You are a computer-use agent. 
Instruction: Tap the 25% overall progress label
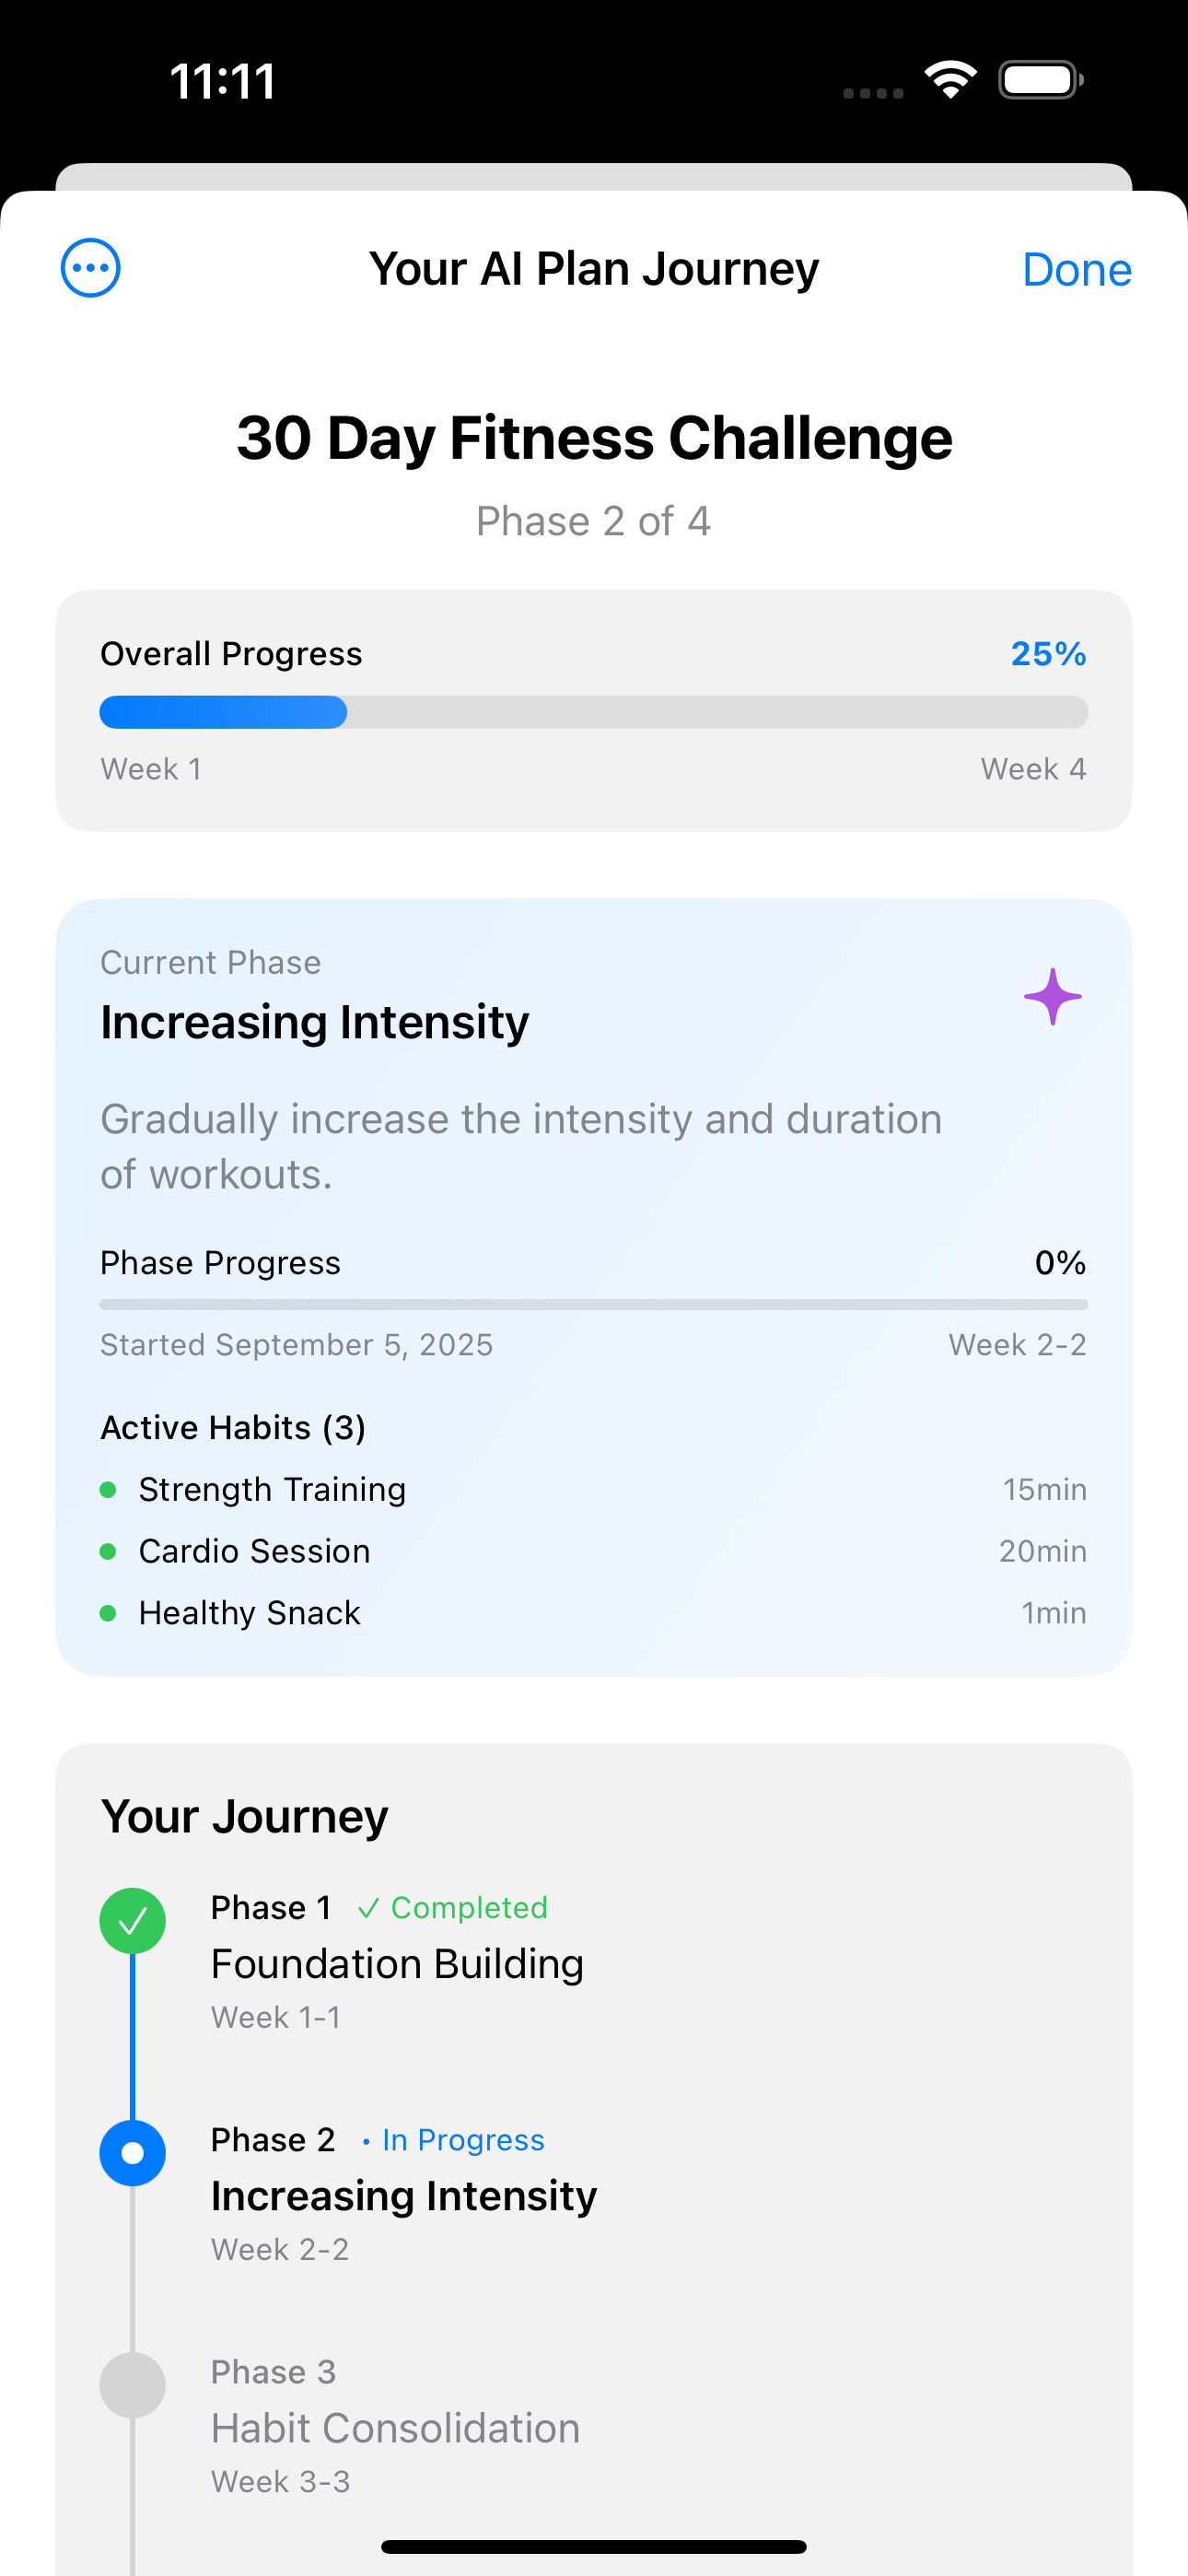pyautogui.click(x=1048, y=654)
